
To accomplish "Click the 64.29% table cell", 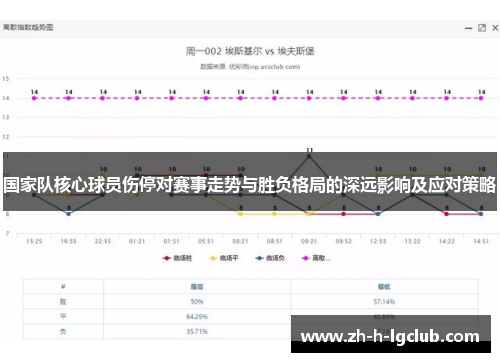I will click(197, 316).
